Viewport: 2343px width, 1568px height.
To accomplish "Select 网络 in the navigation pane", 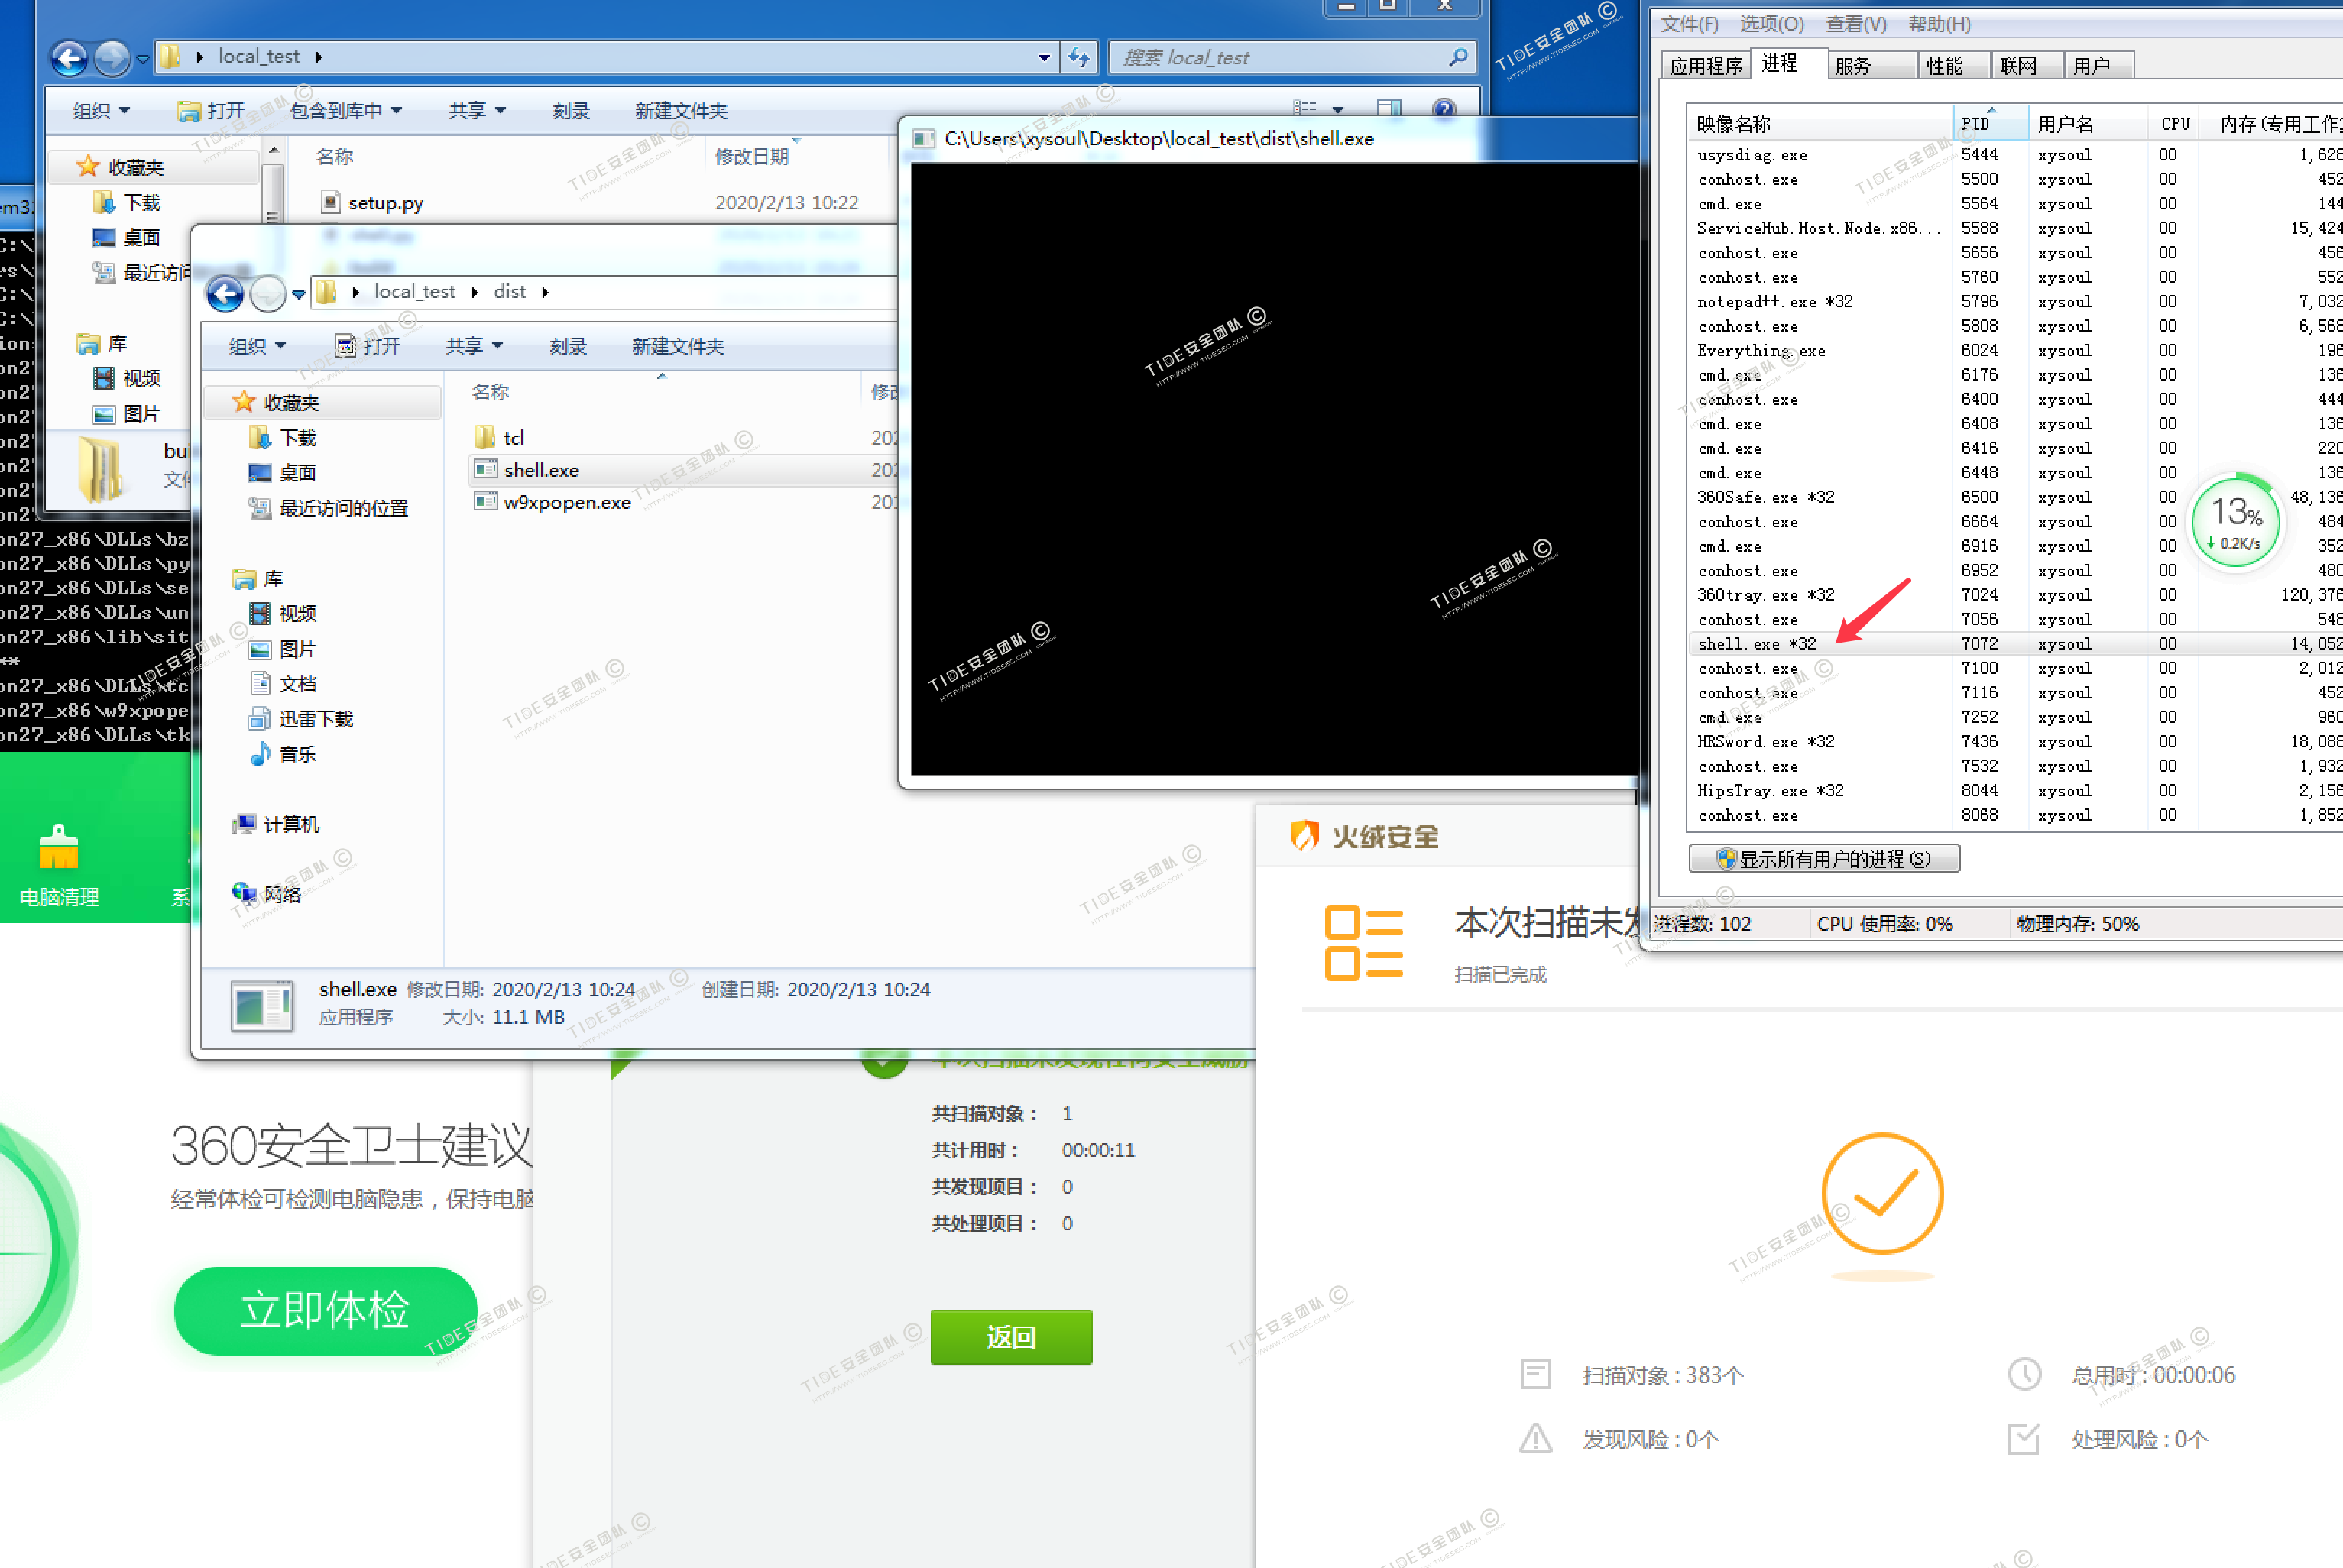I will (x=281, y=894).
